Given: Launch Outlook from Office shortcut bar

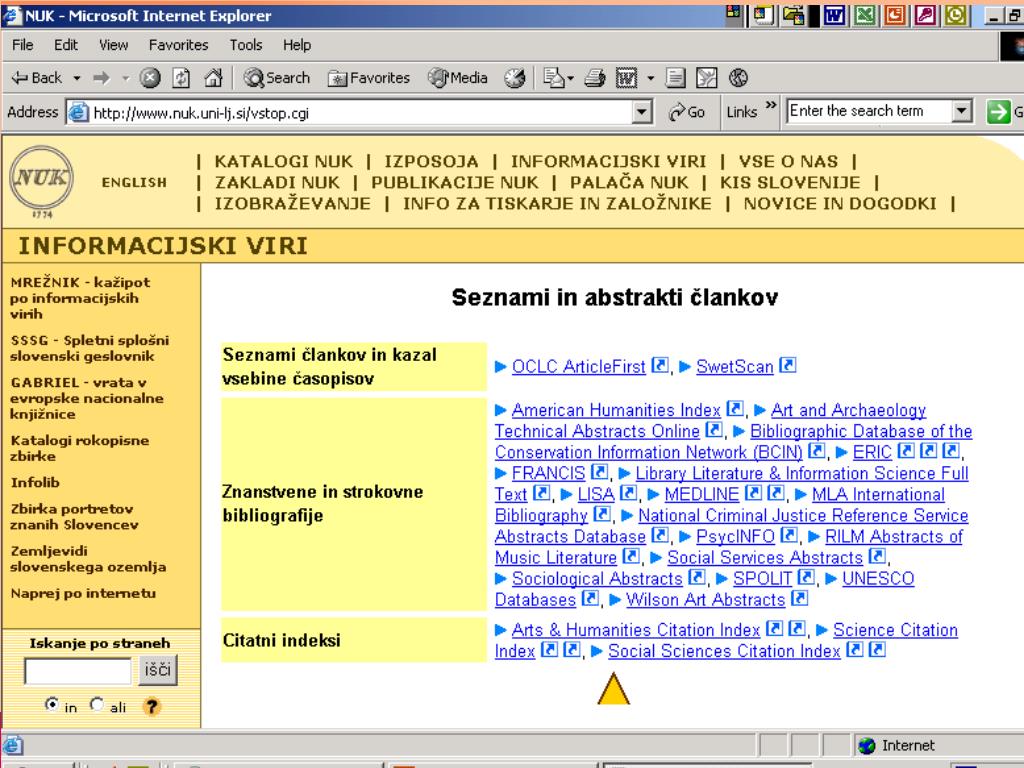Looking at the screenshot, I should 955,15.
